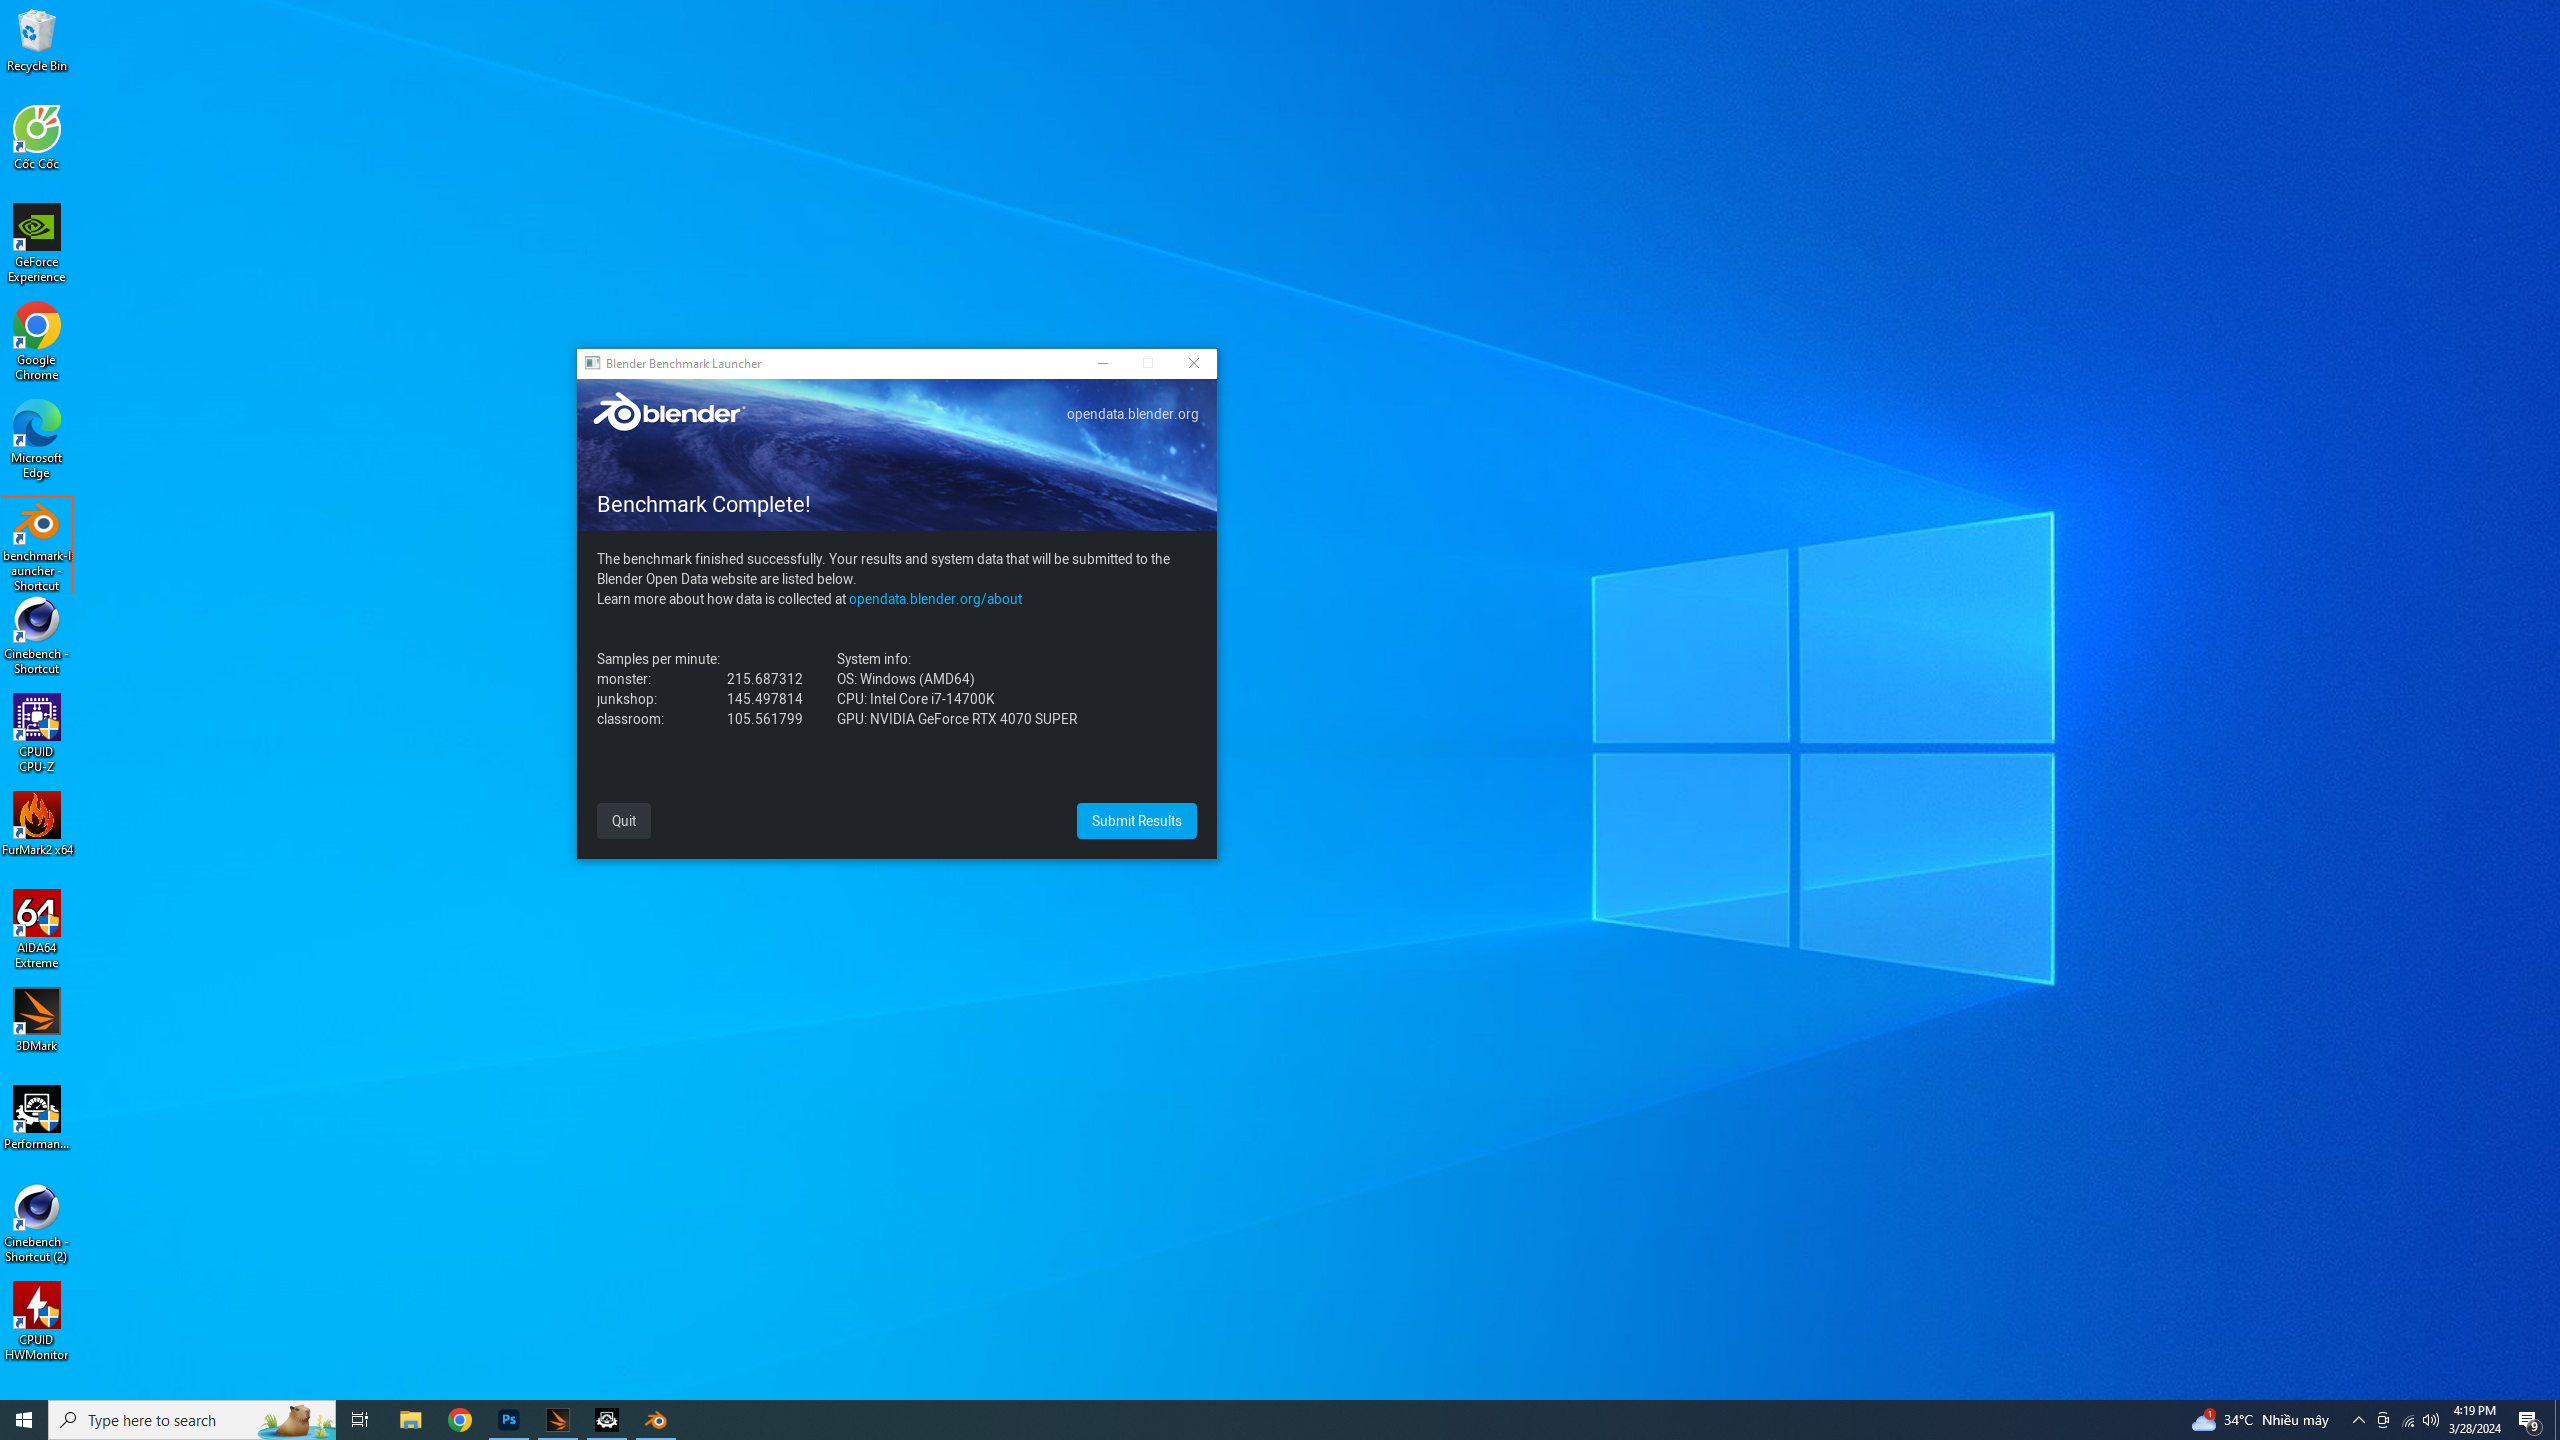Open Task View from the taskbar
This screenshot has width=2560, height=1440.
coord(360,1420)
